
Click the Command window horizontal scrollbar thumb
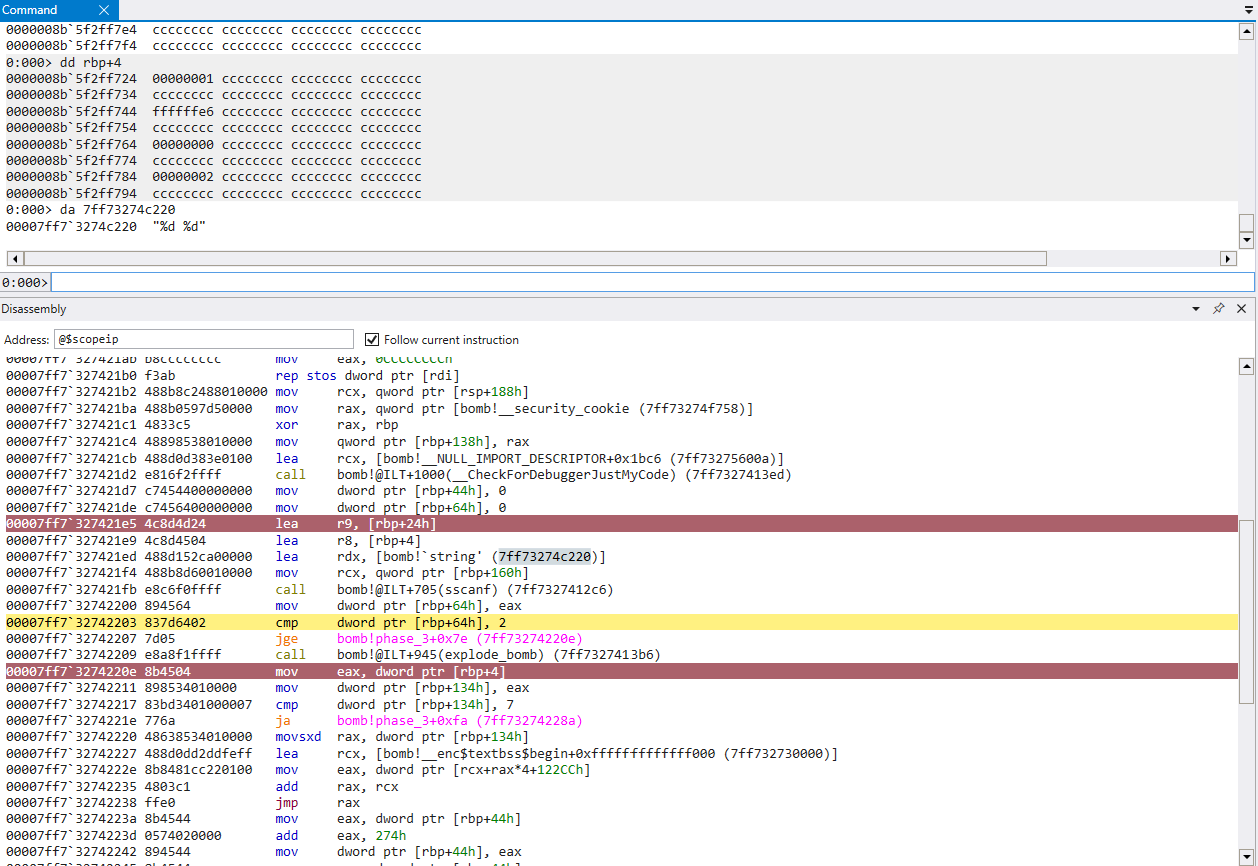point(533,259)
